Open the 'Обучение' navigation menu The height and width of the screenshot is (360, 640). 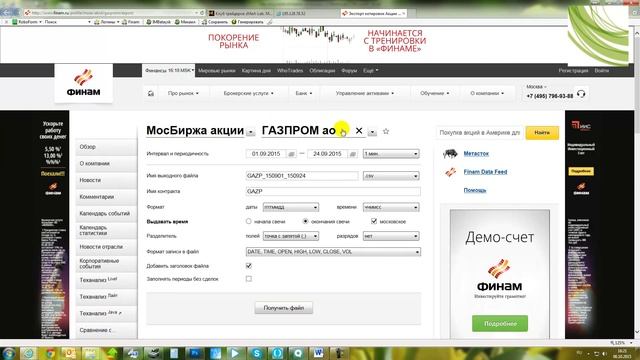pos(435,93)
